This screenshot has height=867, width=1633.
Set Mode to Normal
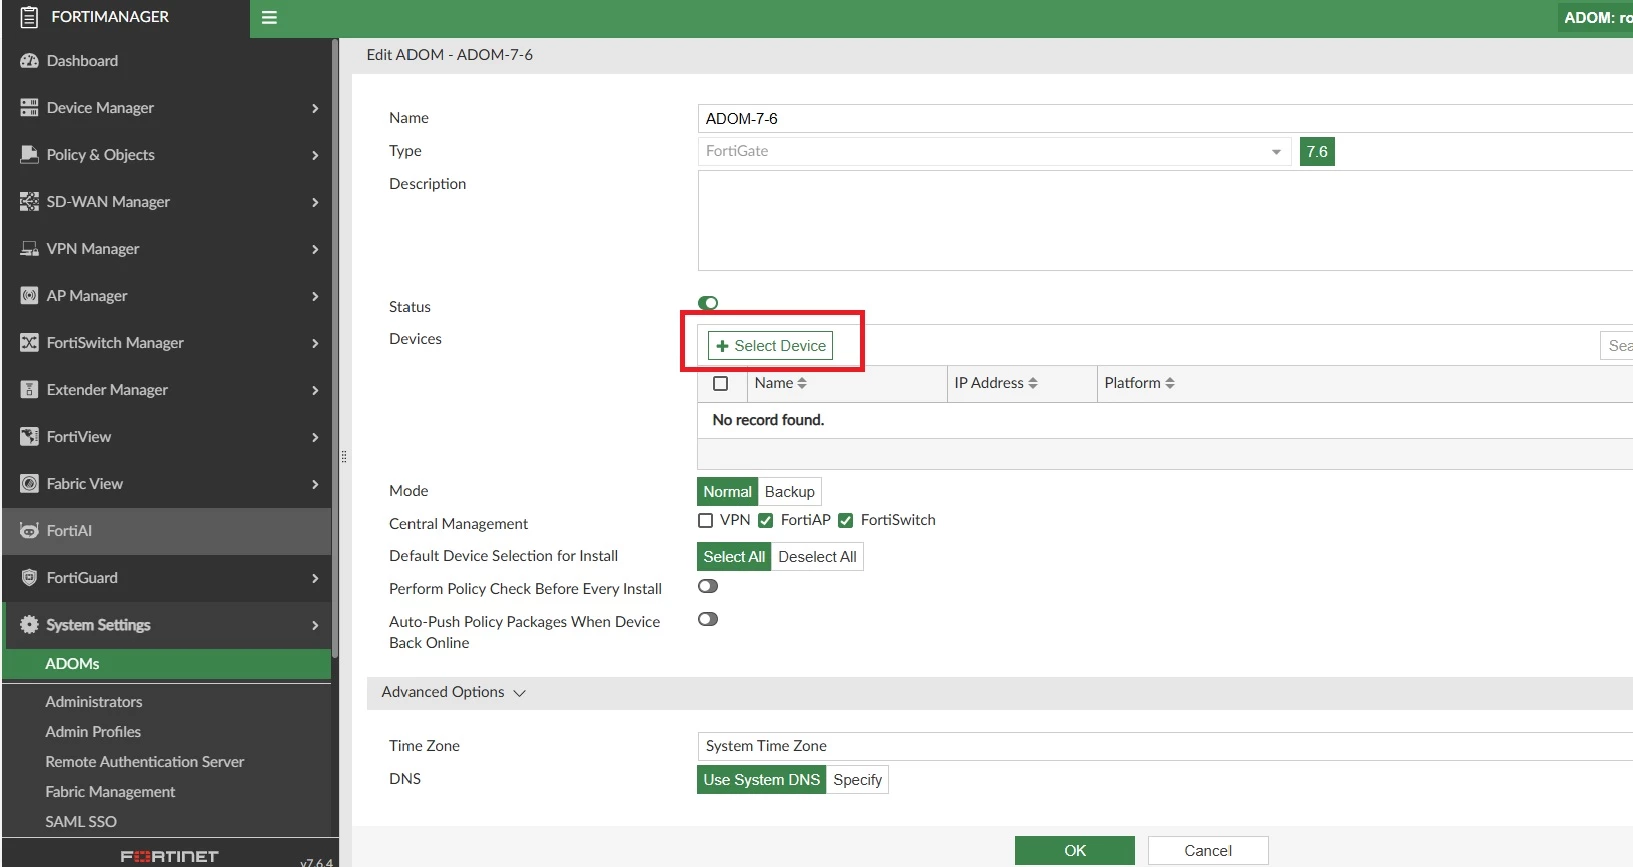click(x=727, y=492)
